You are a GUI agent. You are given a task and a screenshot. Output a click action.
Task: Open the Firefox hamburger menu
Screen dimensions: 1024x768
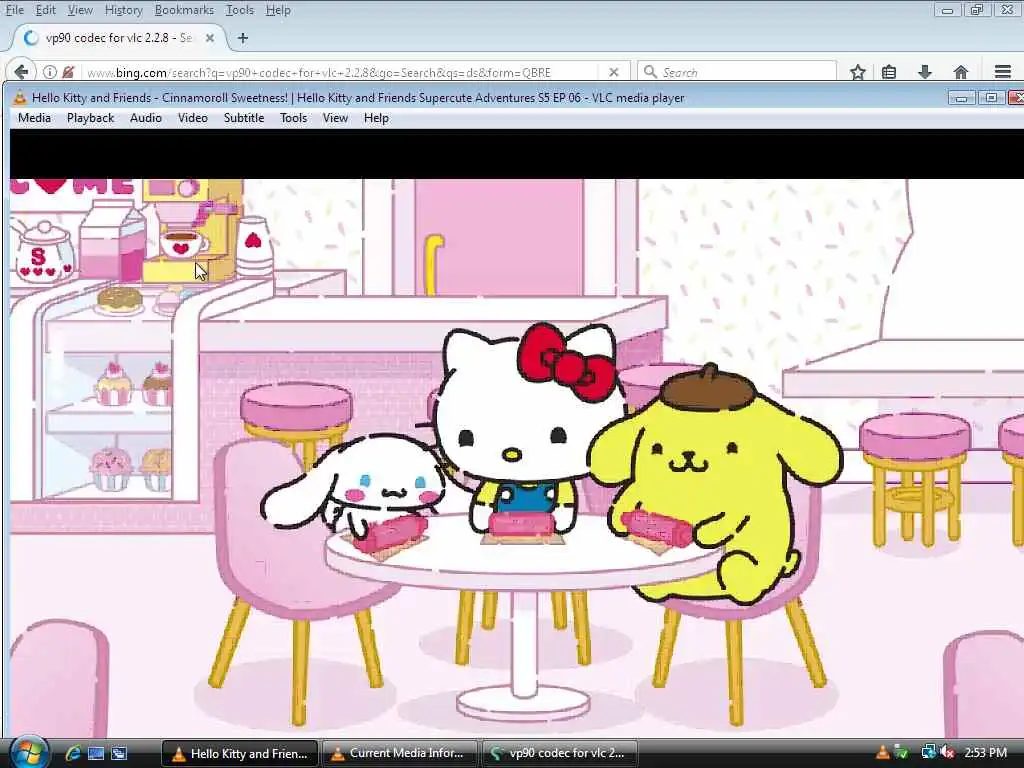(1002, 72)
